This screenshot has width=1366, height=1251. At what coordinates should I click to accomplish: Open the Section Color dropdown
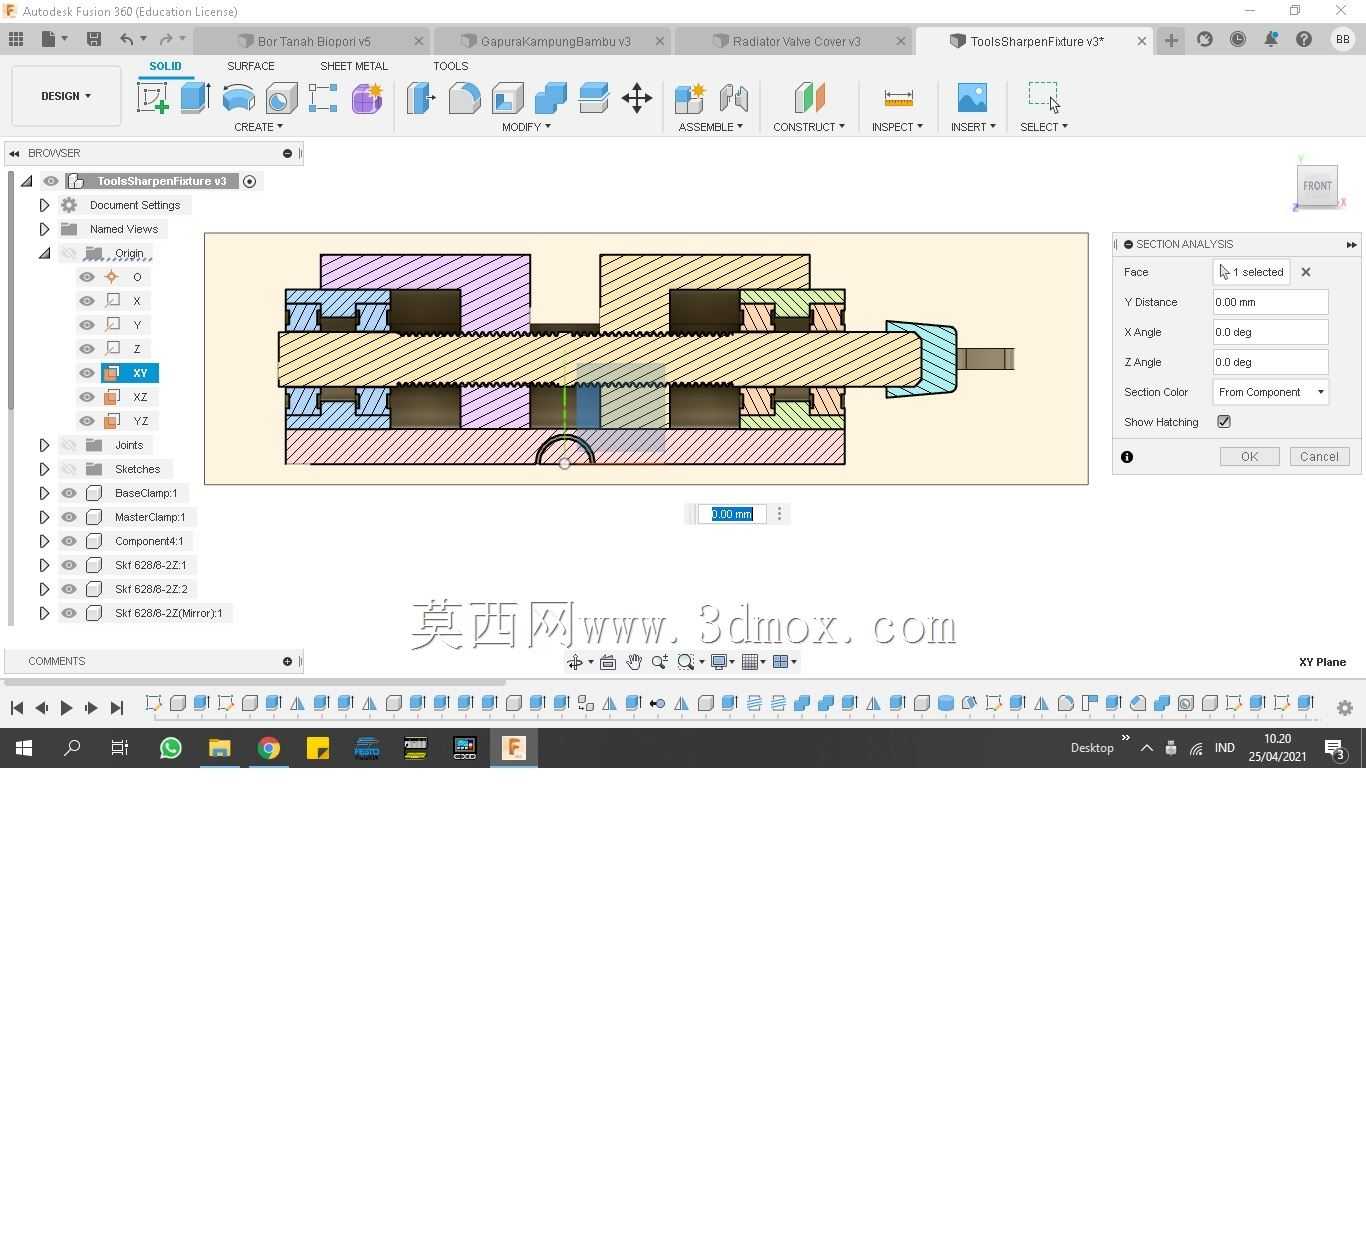[x=1271, y=392]
